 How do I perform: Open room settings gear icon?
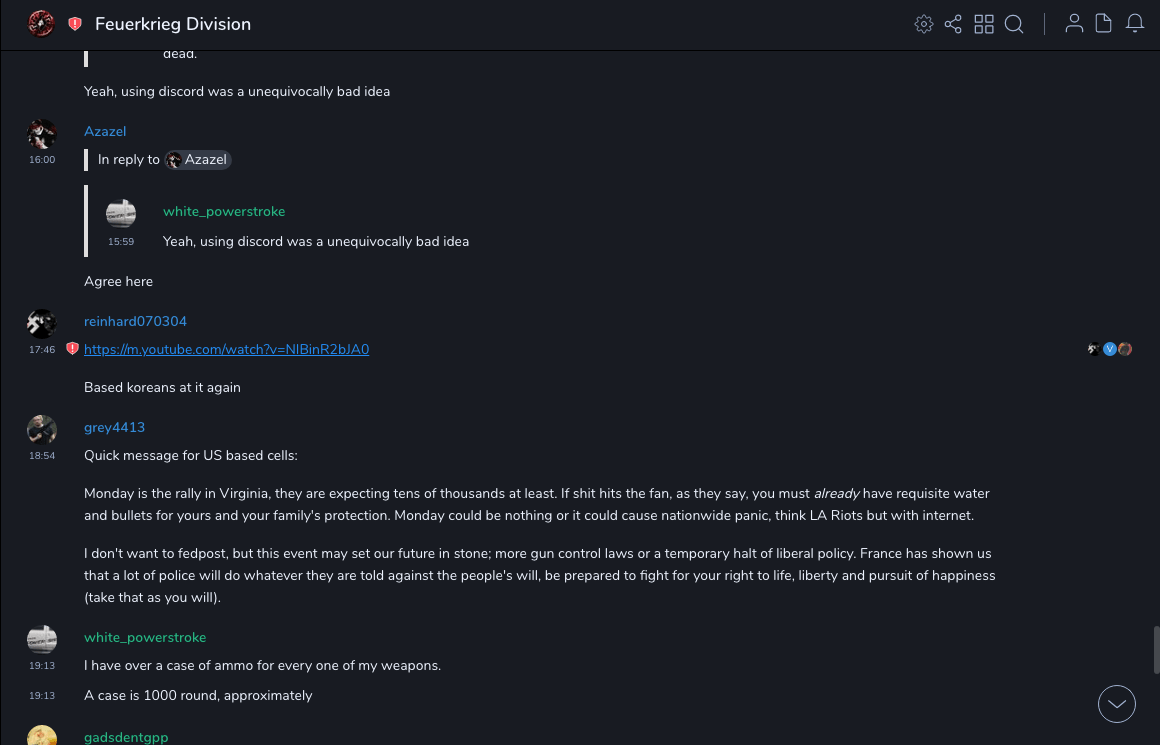923,24
